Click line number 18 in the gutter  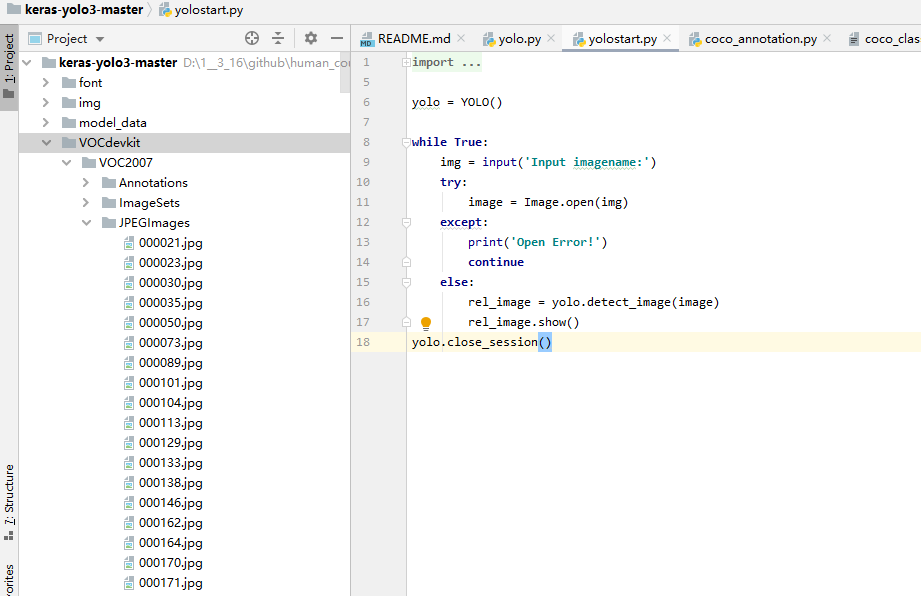pyautogui.click(x=363, y=342)
